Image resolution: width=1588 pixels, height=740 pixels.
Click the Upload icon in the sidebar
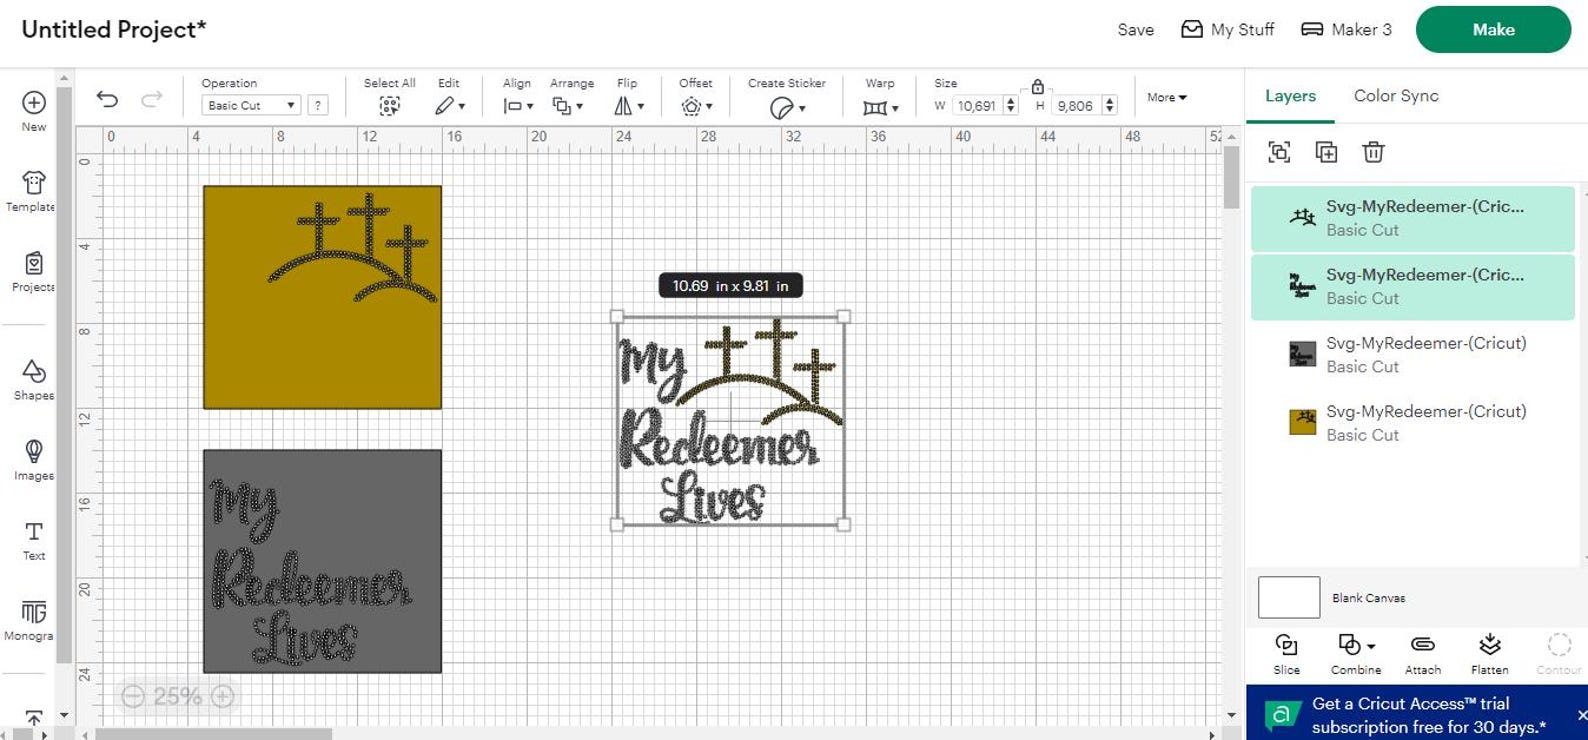point(33,719)
